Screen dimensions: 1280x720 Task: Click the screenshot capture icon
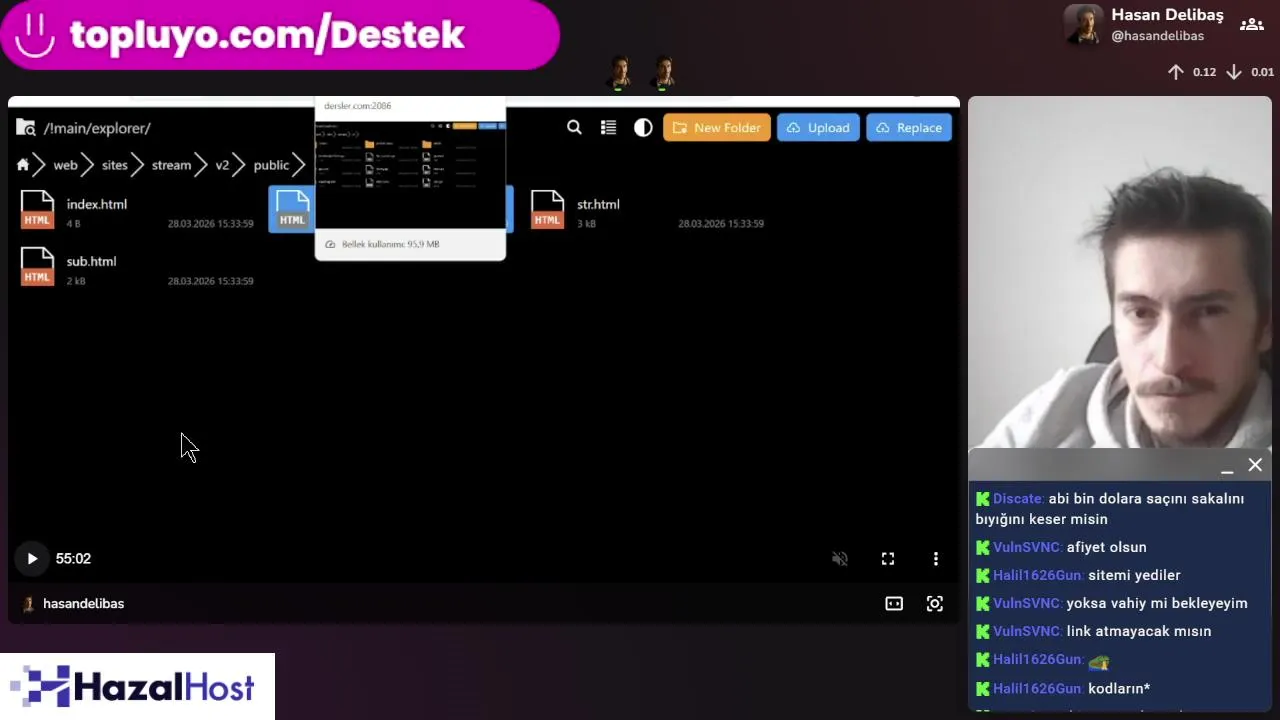935,604
